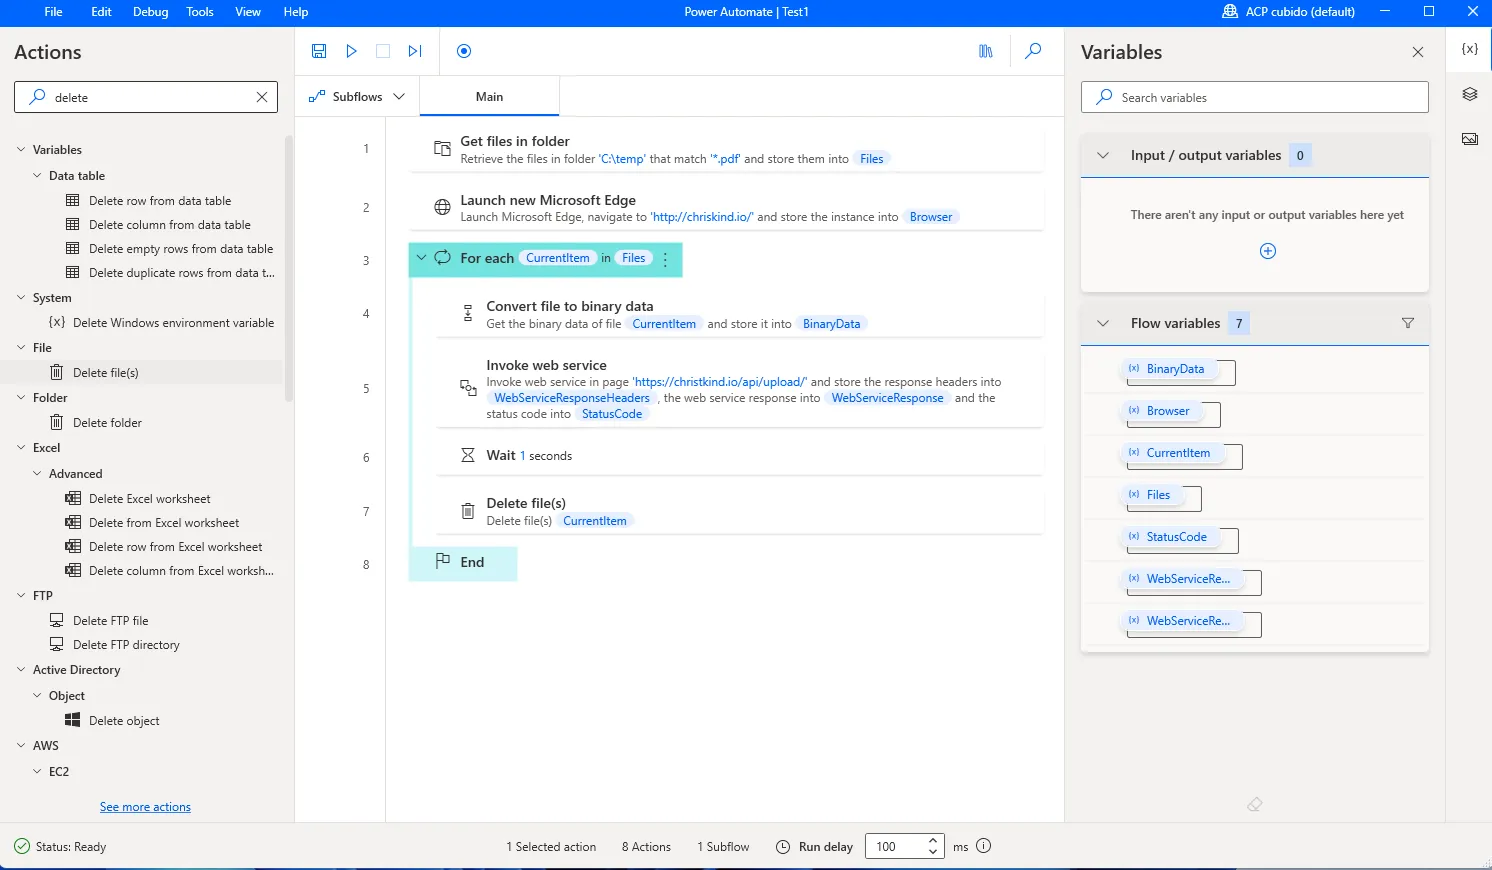Open the Images icon in right sidebar
This screenshot has width=1492, height=870.
tap(1469, 139)
